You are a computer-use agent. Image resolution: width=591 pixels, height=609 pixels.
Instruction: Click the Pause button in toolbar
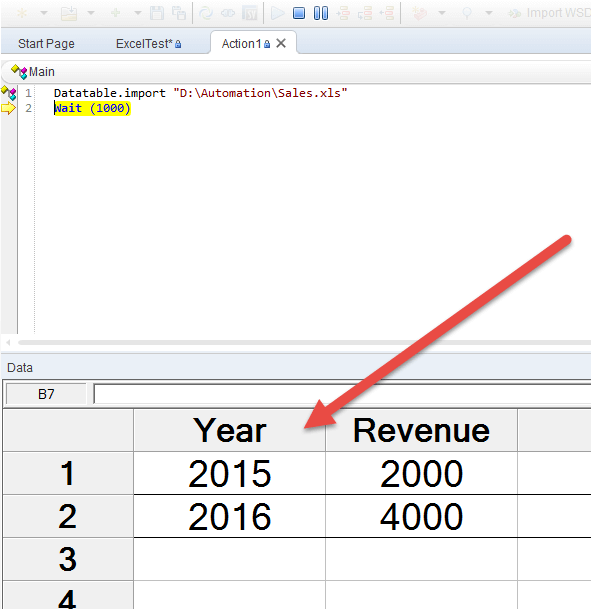[321, 13]
